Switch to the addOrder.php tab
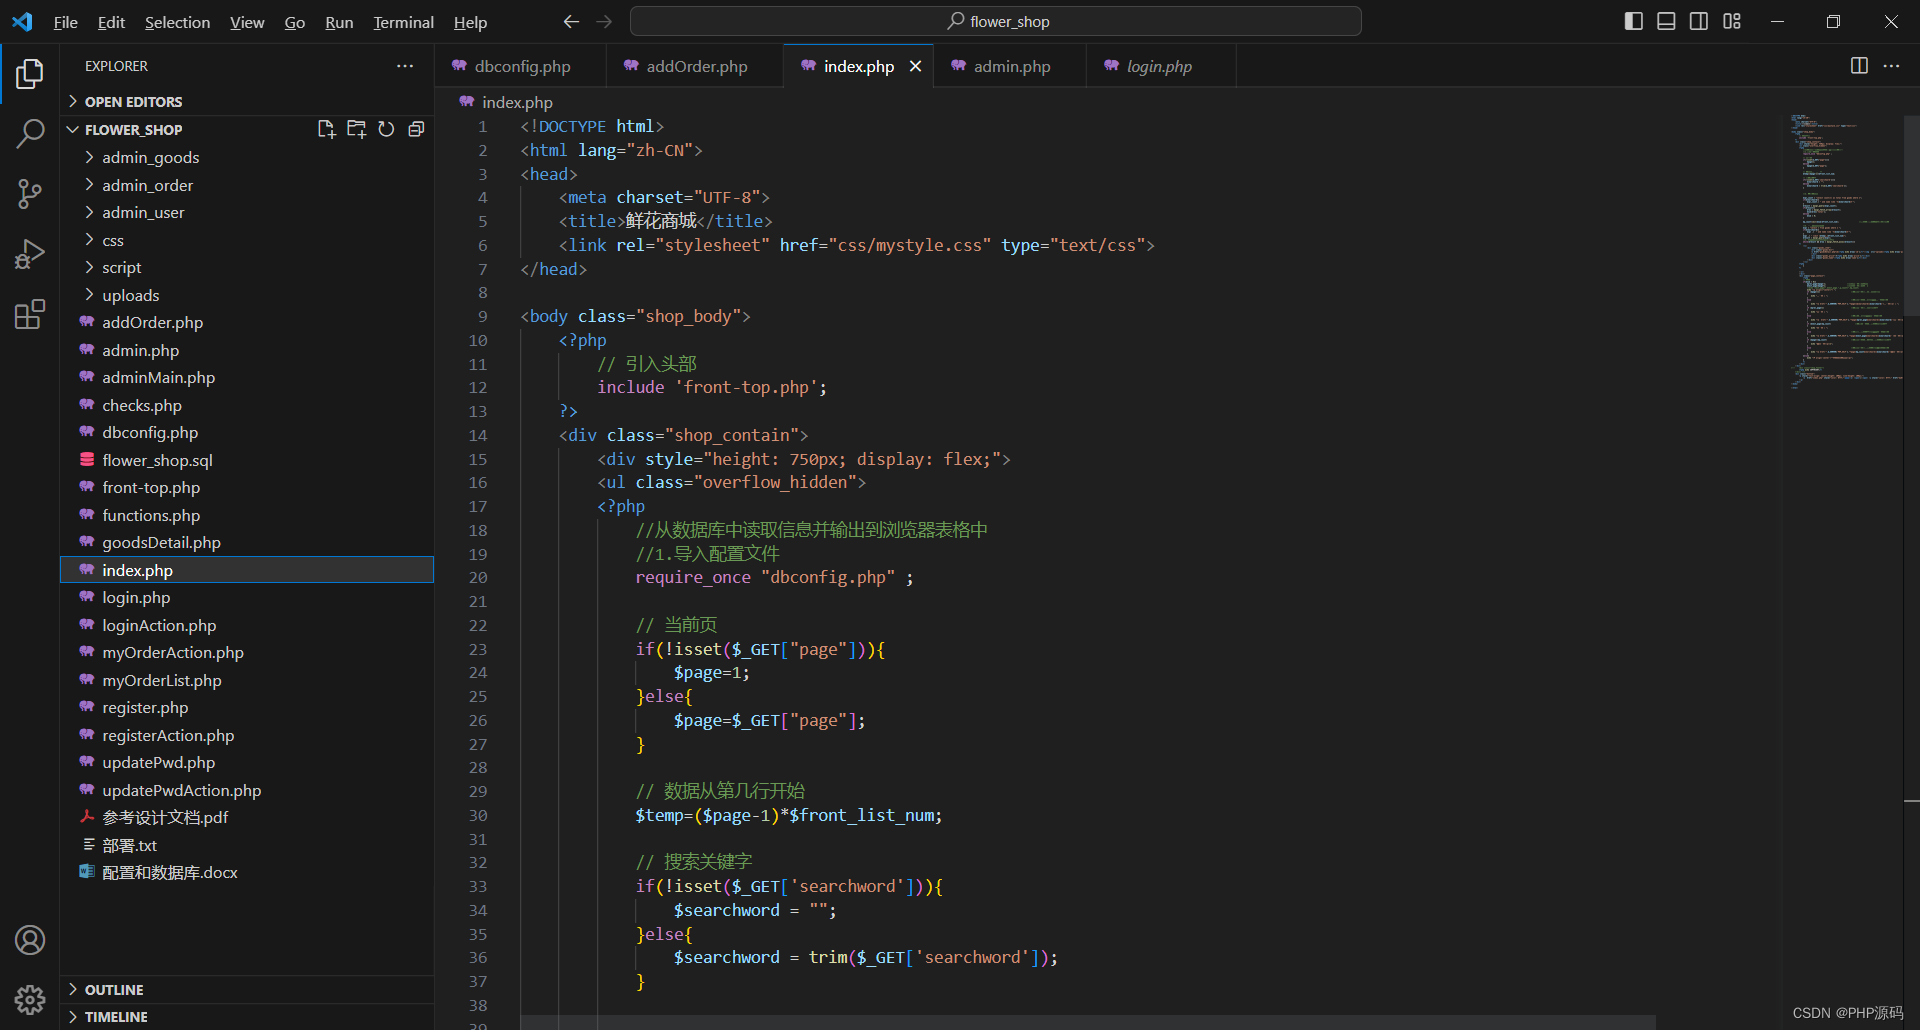 point(695,66)
